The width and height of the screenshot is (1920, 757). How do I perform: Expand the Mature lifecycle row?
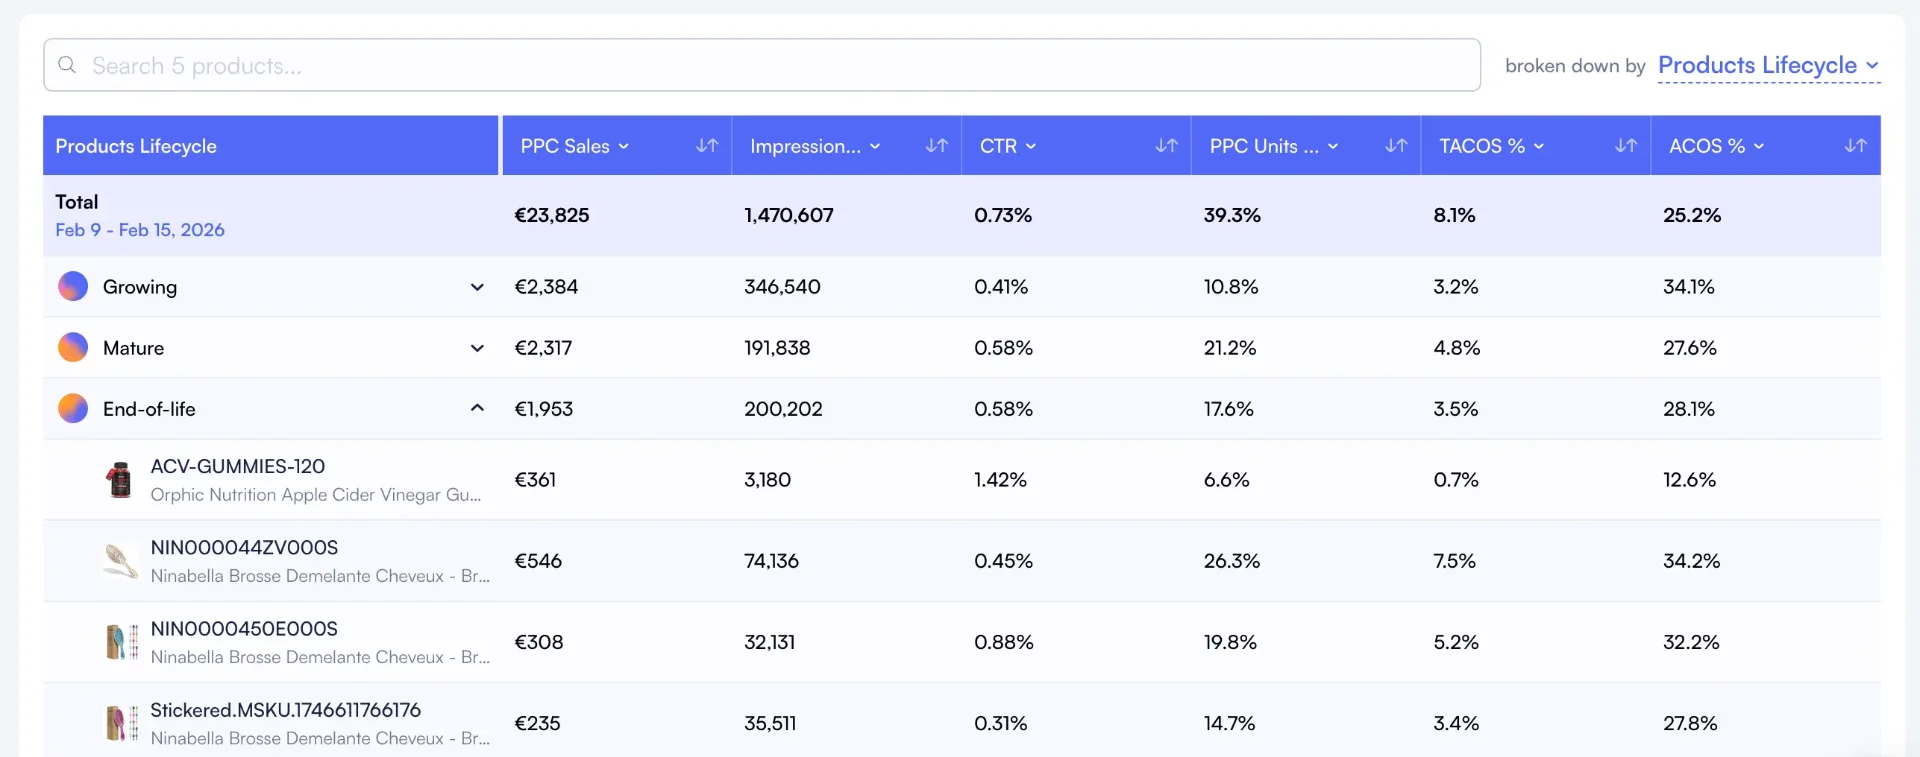[477, 348]
